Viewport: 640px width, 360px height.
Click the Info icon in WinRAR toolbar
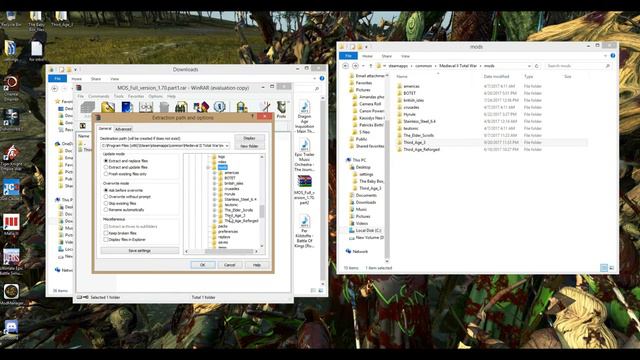(x=220, y=108)
